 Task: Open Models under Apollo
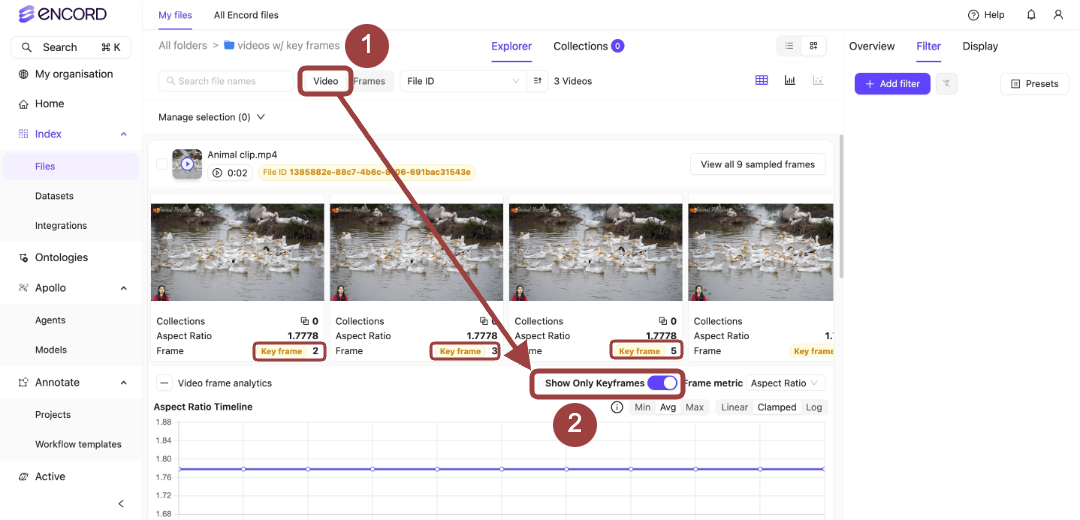pyautogui.click(x=51, y=349)
